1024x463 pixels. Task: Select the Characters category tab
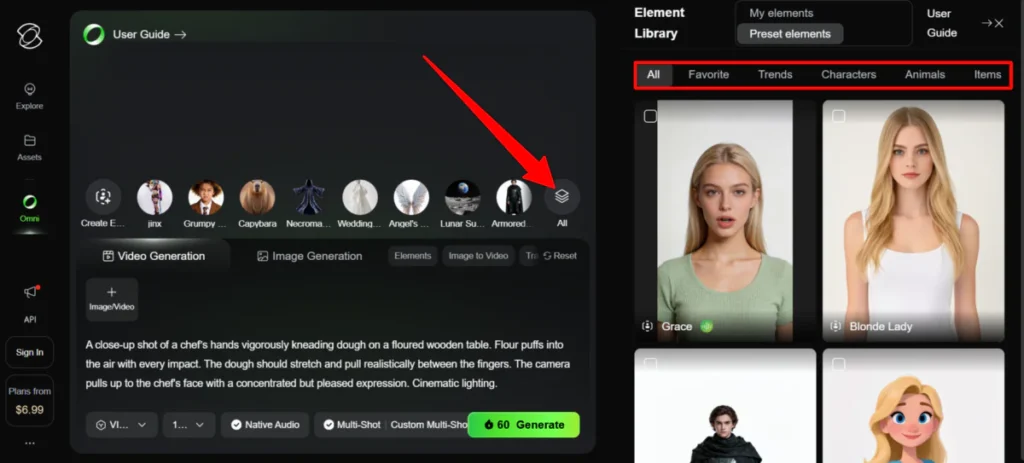[848, 75]
